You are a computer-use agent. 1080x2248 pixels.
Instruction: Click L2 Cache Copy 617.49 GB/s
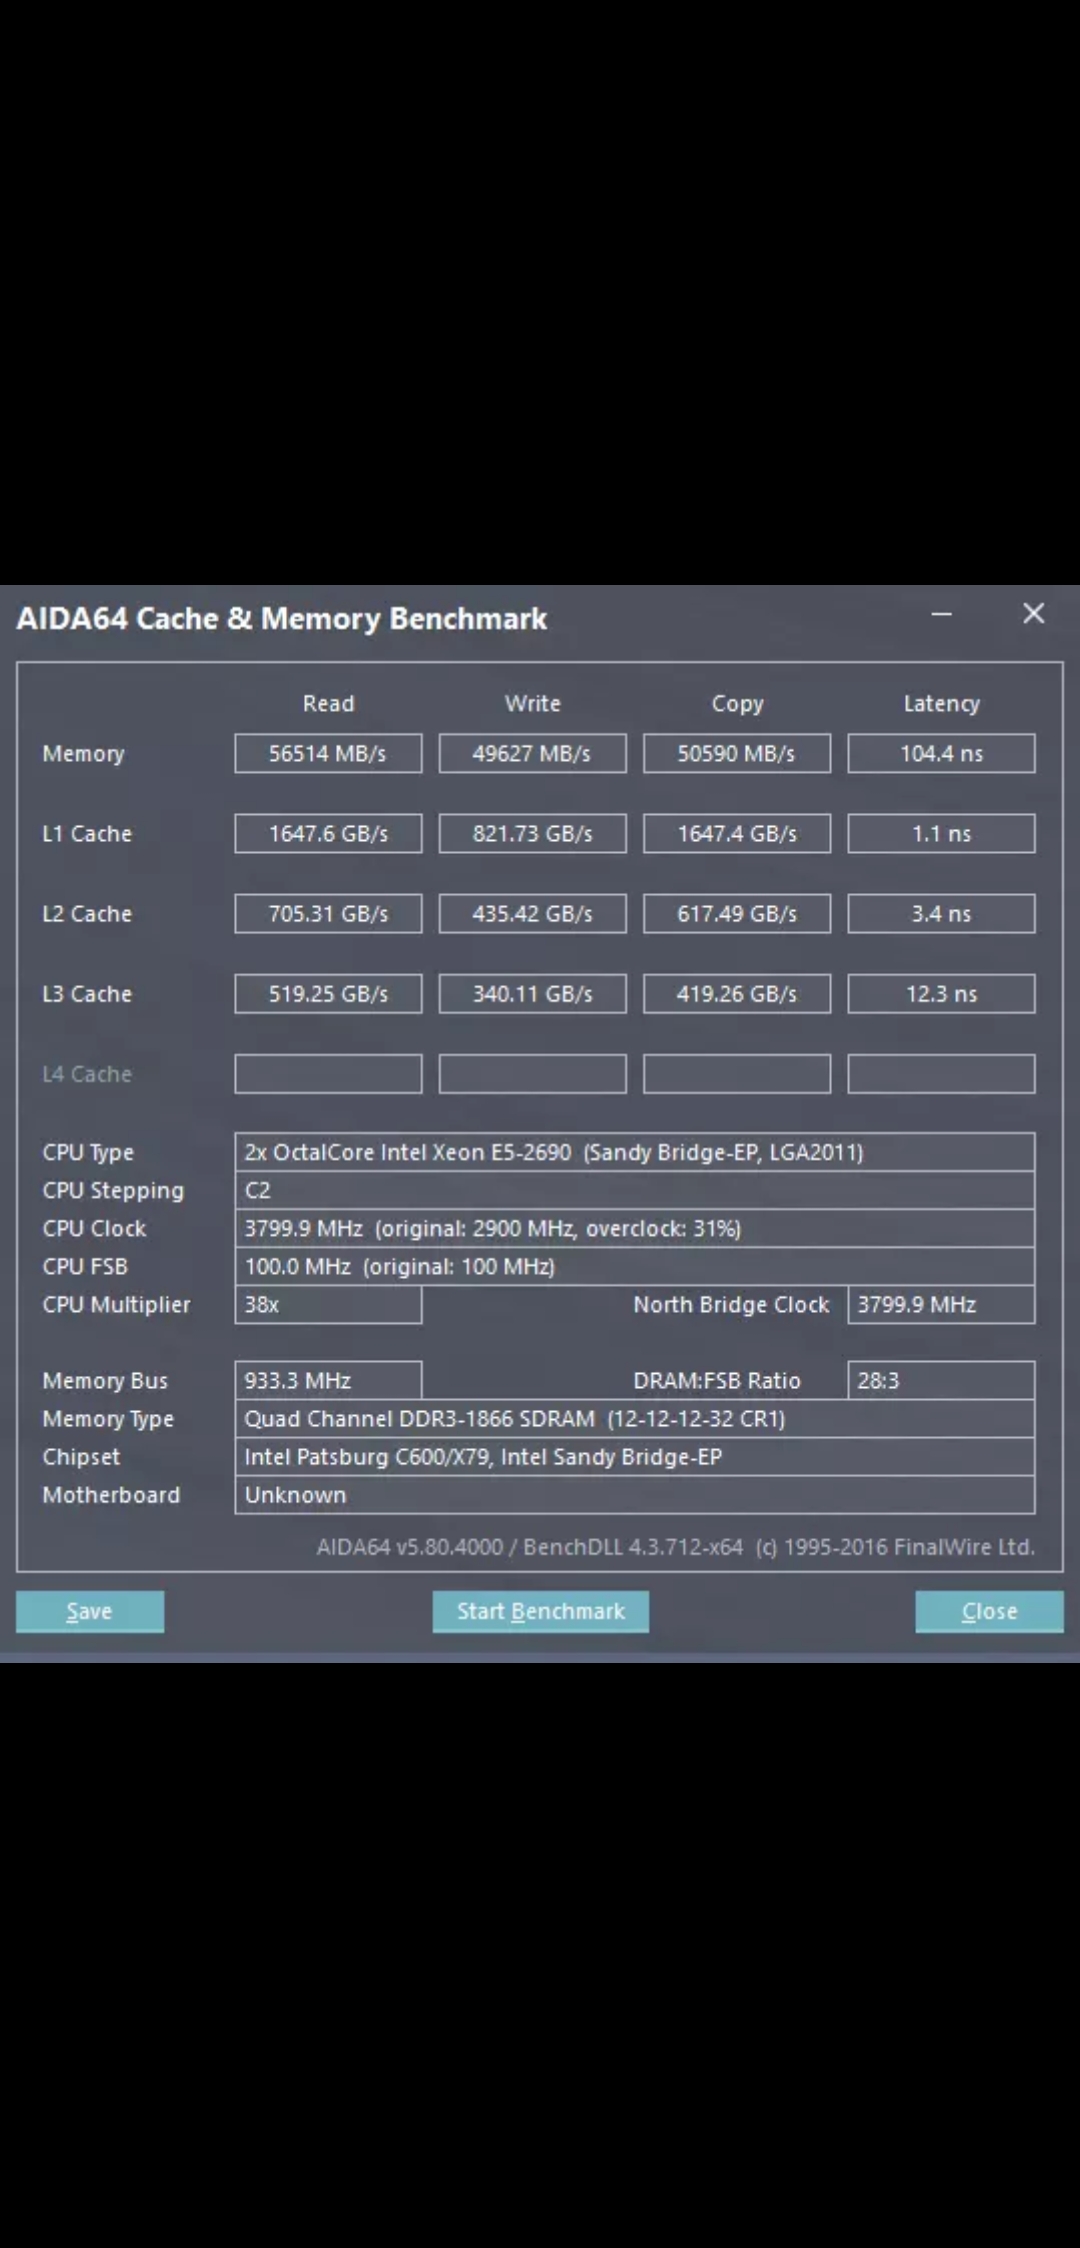pos(737,913)
